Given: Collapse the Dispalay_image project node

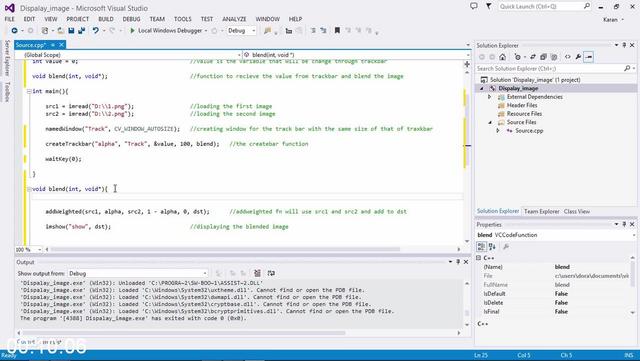Looking at the screenshot, I should tap(482, 89).
